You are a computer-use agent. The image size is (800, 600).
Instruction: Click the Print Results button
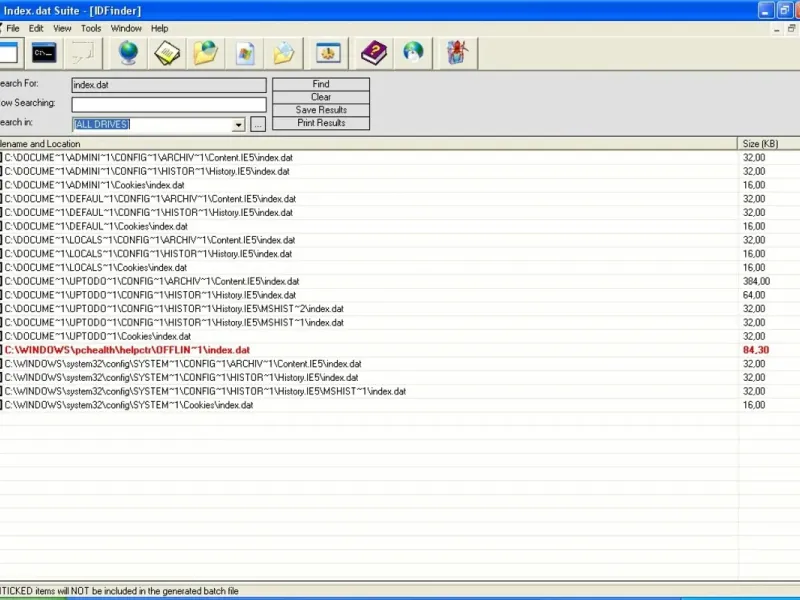tap(321, 123)
